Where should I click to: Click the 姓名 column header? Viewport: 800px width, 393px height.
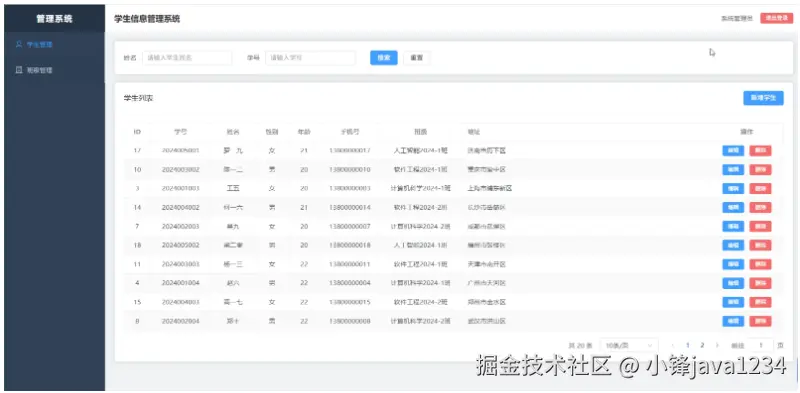click(x=233, y=132)
